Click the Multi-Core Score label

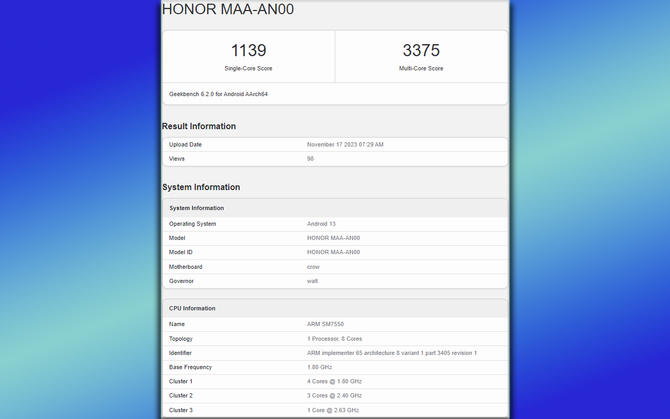coord(421,68)
